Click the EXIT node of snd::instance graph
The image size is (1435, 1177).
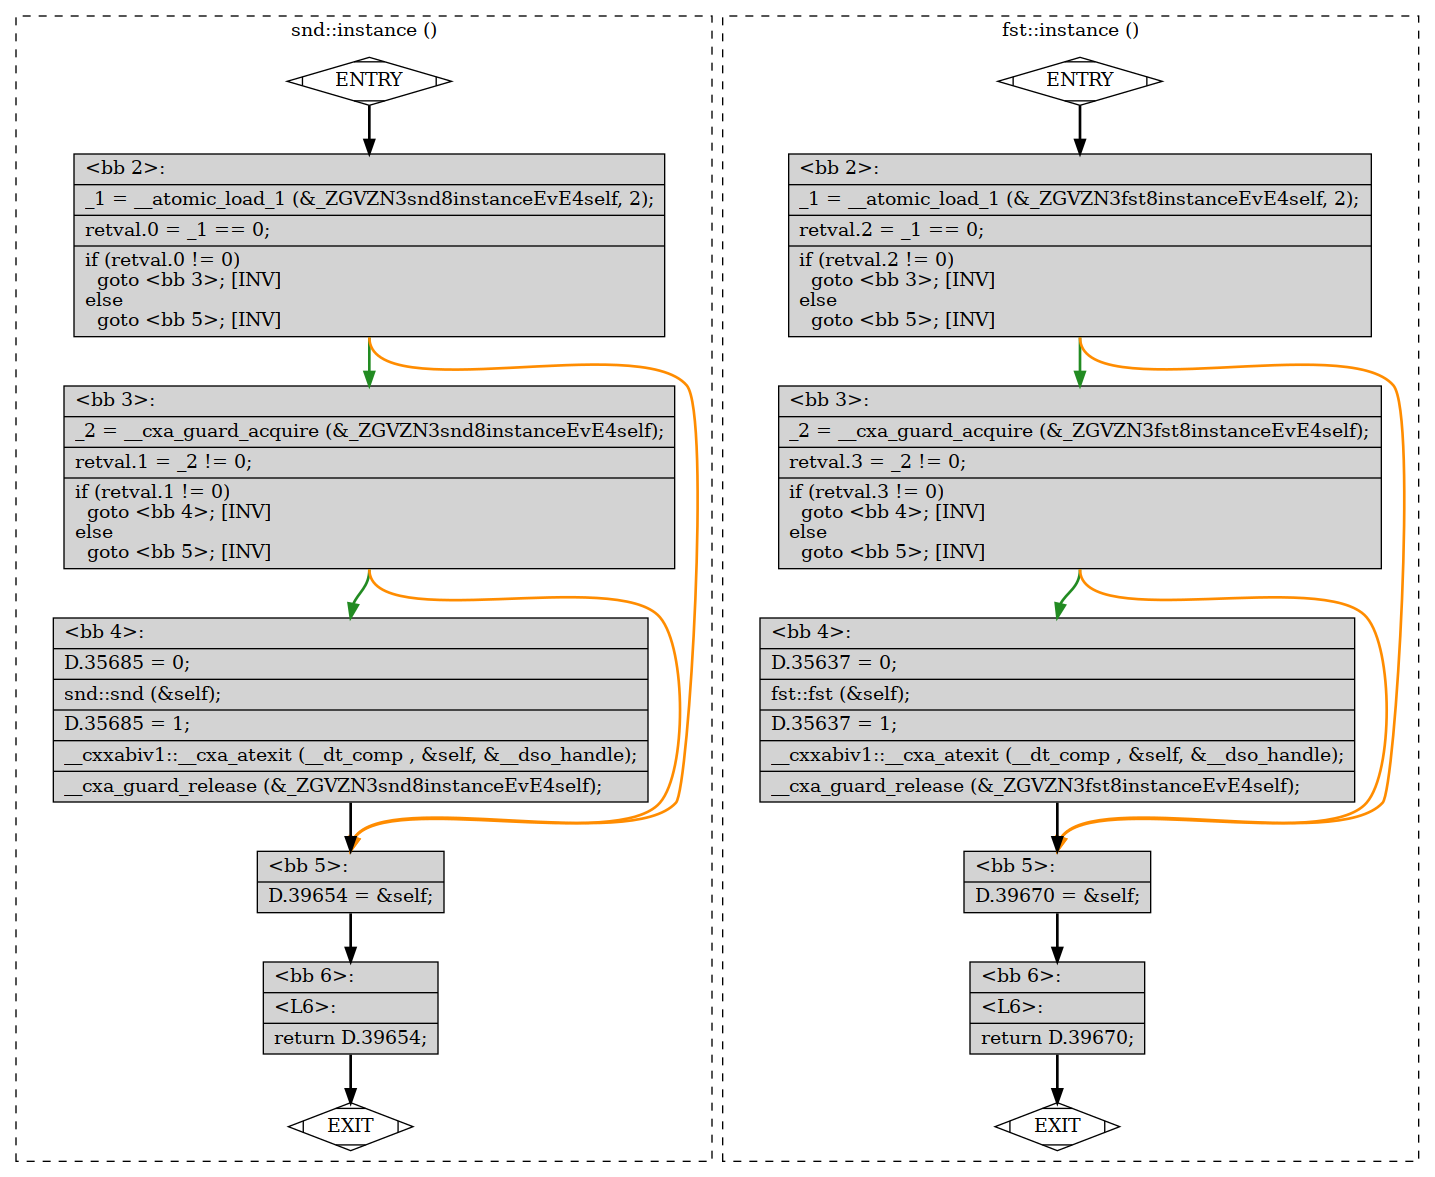click(x=350, y=1126)
